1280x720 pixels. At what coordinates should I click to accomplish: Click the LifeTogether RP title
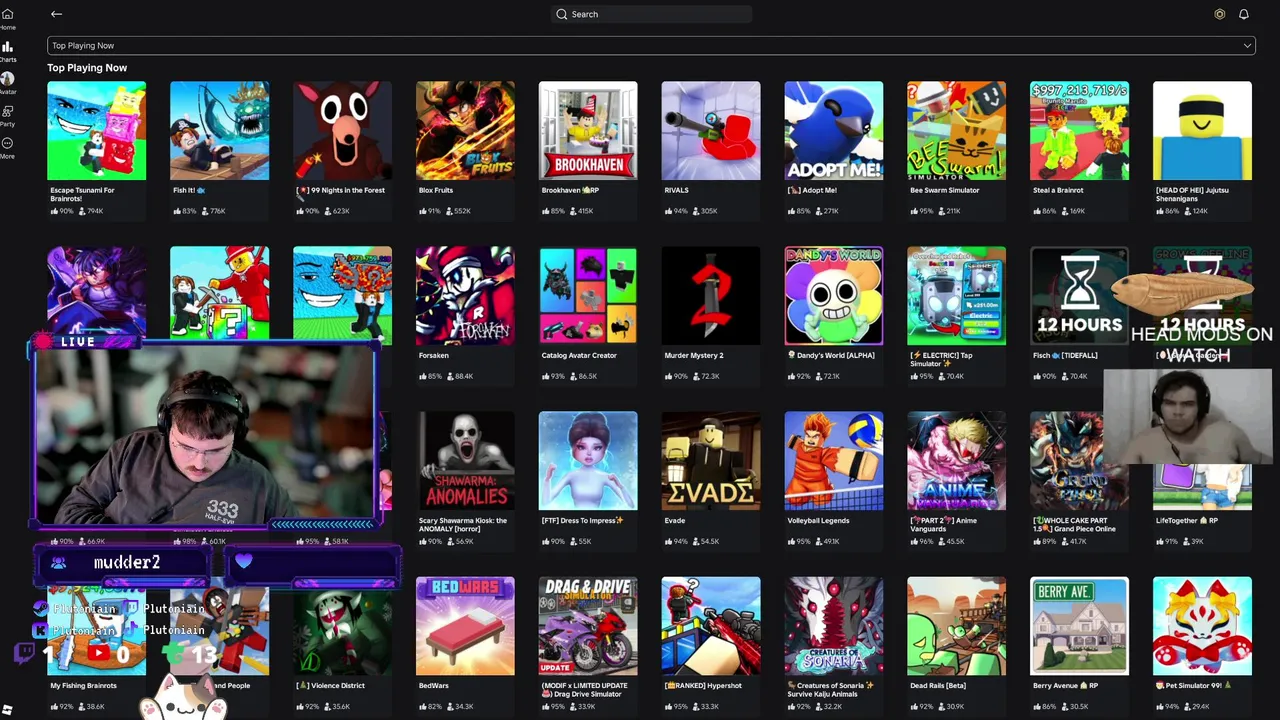pos(1187,520)
